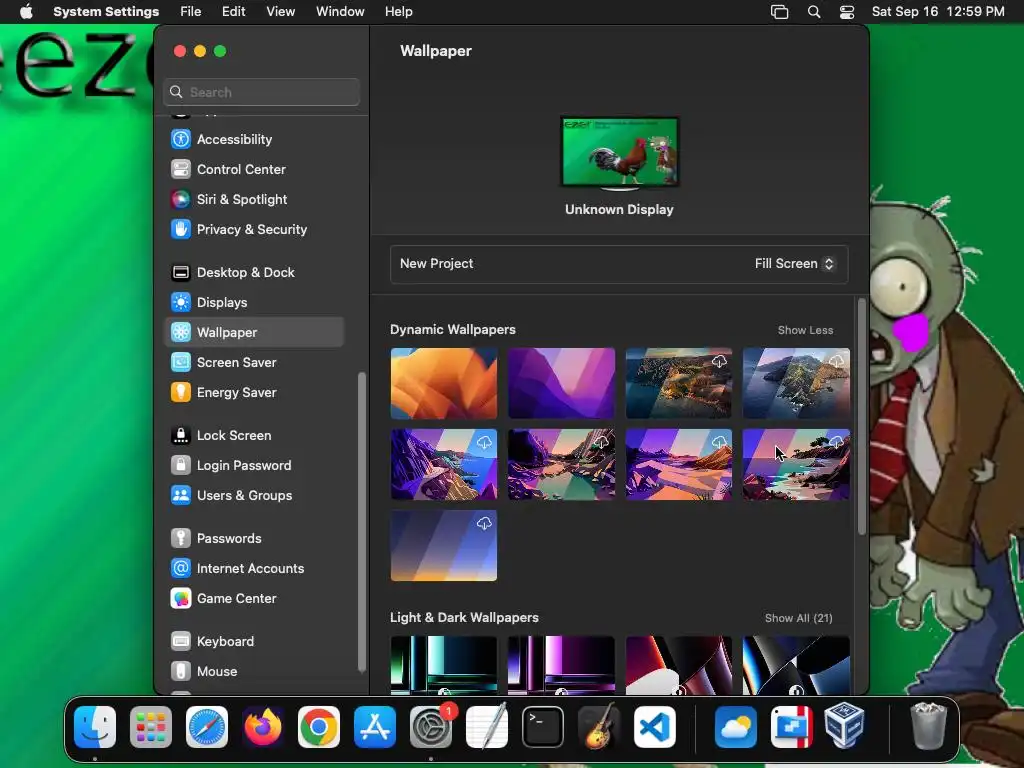This screenshot has width=1024, height=768.
Task: Open App Store in the Dock
Action: [x=375, y=727]
